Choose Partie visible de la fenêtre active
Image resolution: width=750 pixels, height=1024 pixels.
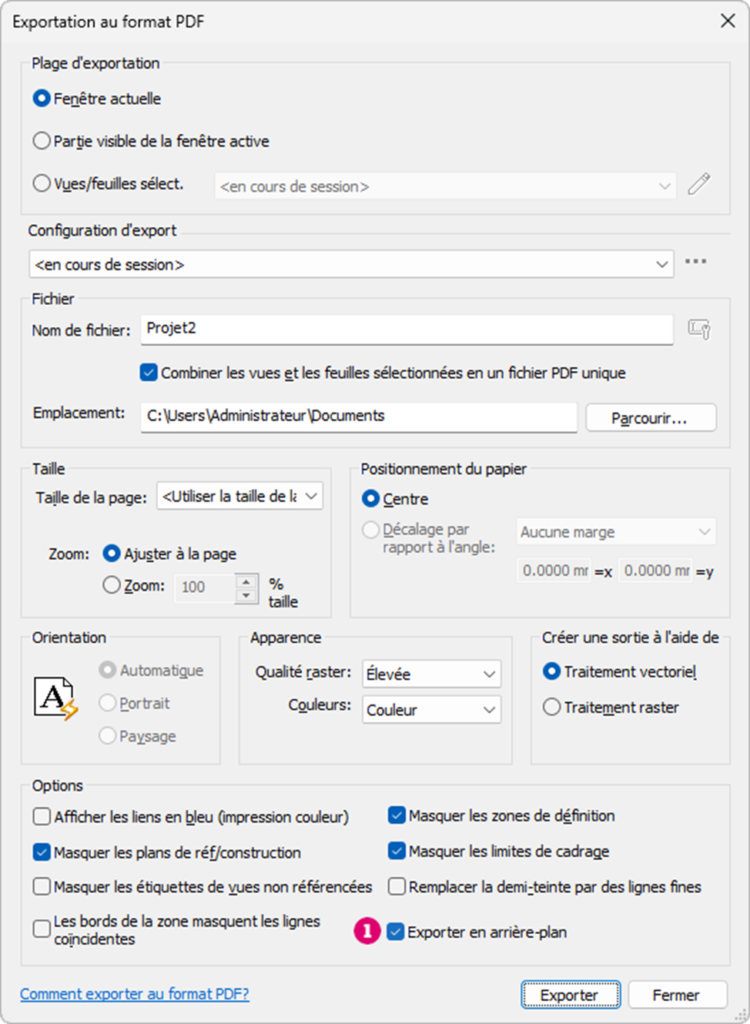tap(40, 141)
